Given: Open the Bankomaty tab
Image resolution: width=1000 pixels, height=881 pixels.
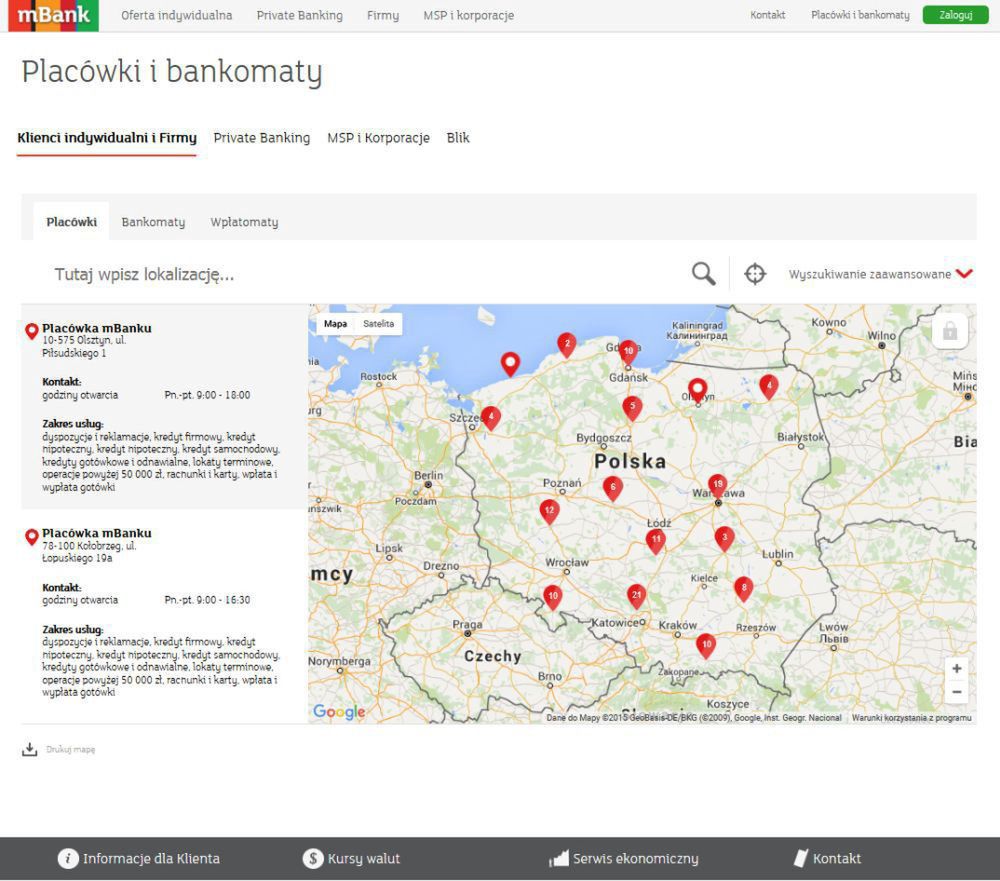Looking at the screenshot, I should 153,221.
